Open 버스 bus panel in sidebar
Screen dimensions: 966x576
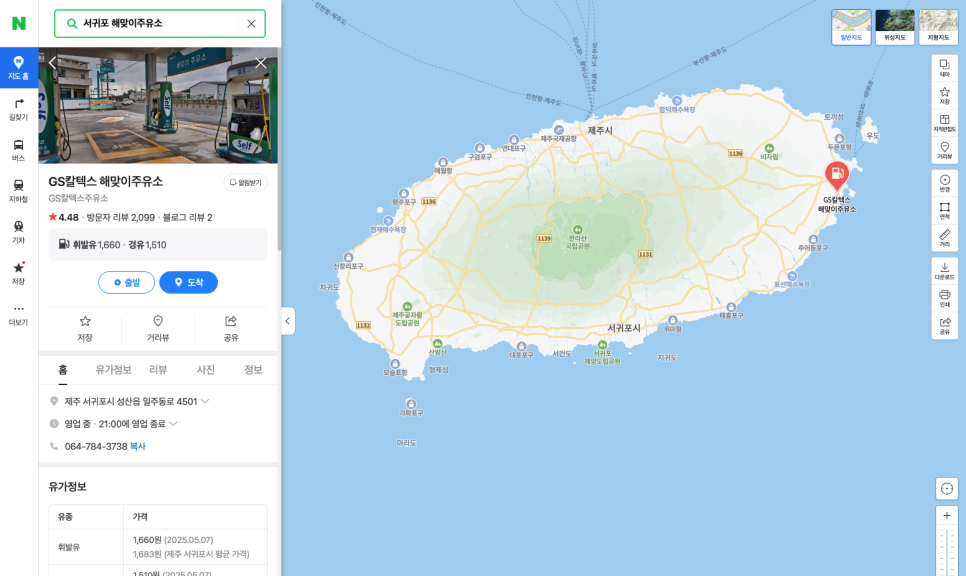[x=18, y=150]
